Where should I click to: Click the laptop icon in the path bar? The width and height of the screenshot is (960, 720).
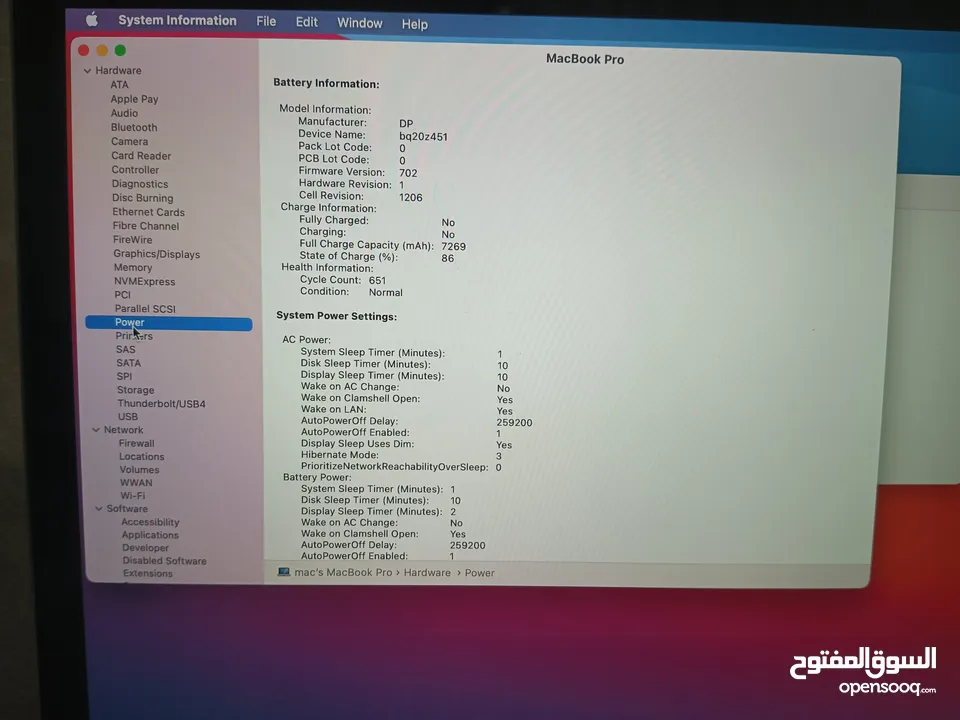click(283, 572)
